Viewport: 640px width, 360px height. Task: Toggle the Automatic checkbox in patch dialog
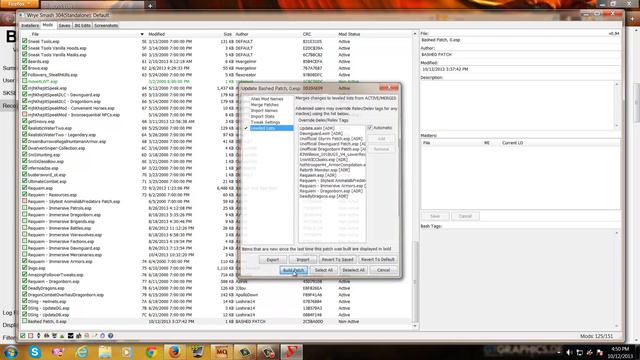[370, 128]
